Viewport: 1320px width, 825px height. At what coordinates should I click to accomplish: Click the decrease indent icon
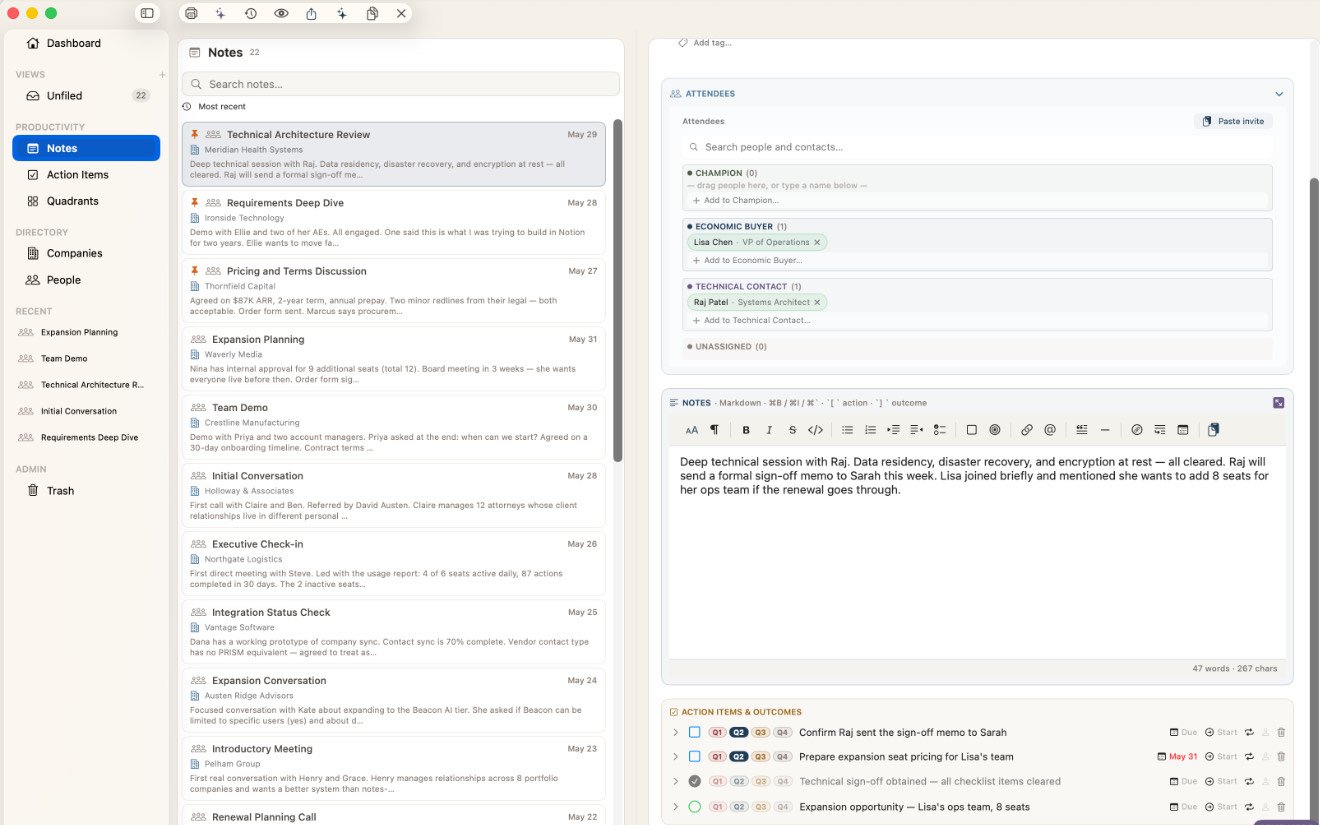[916, 430]
